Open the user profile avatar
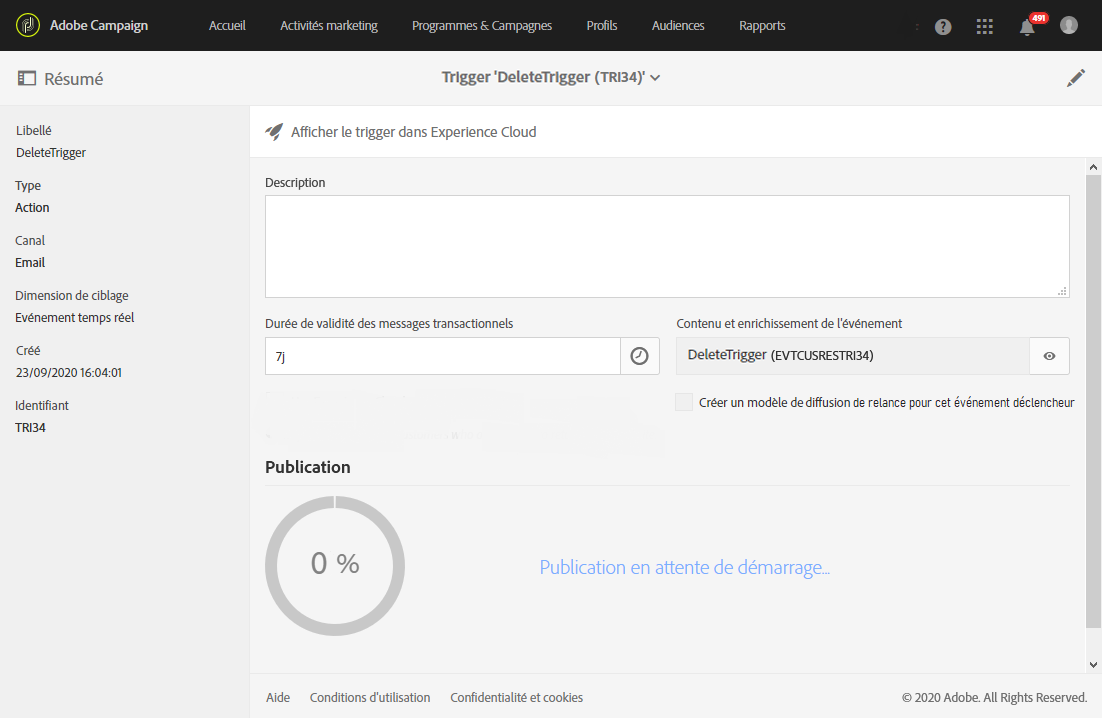 coord(1069,25)
